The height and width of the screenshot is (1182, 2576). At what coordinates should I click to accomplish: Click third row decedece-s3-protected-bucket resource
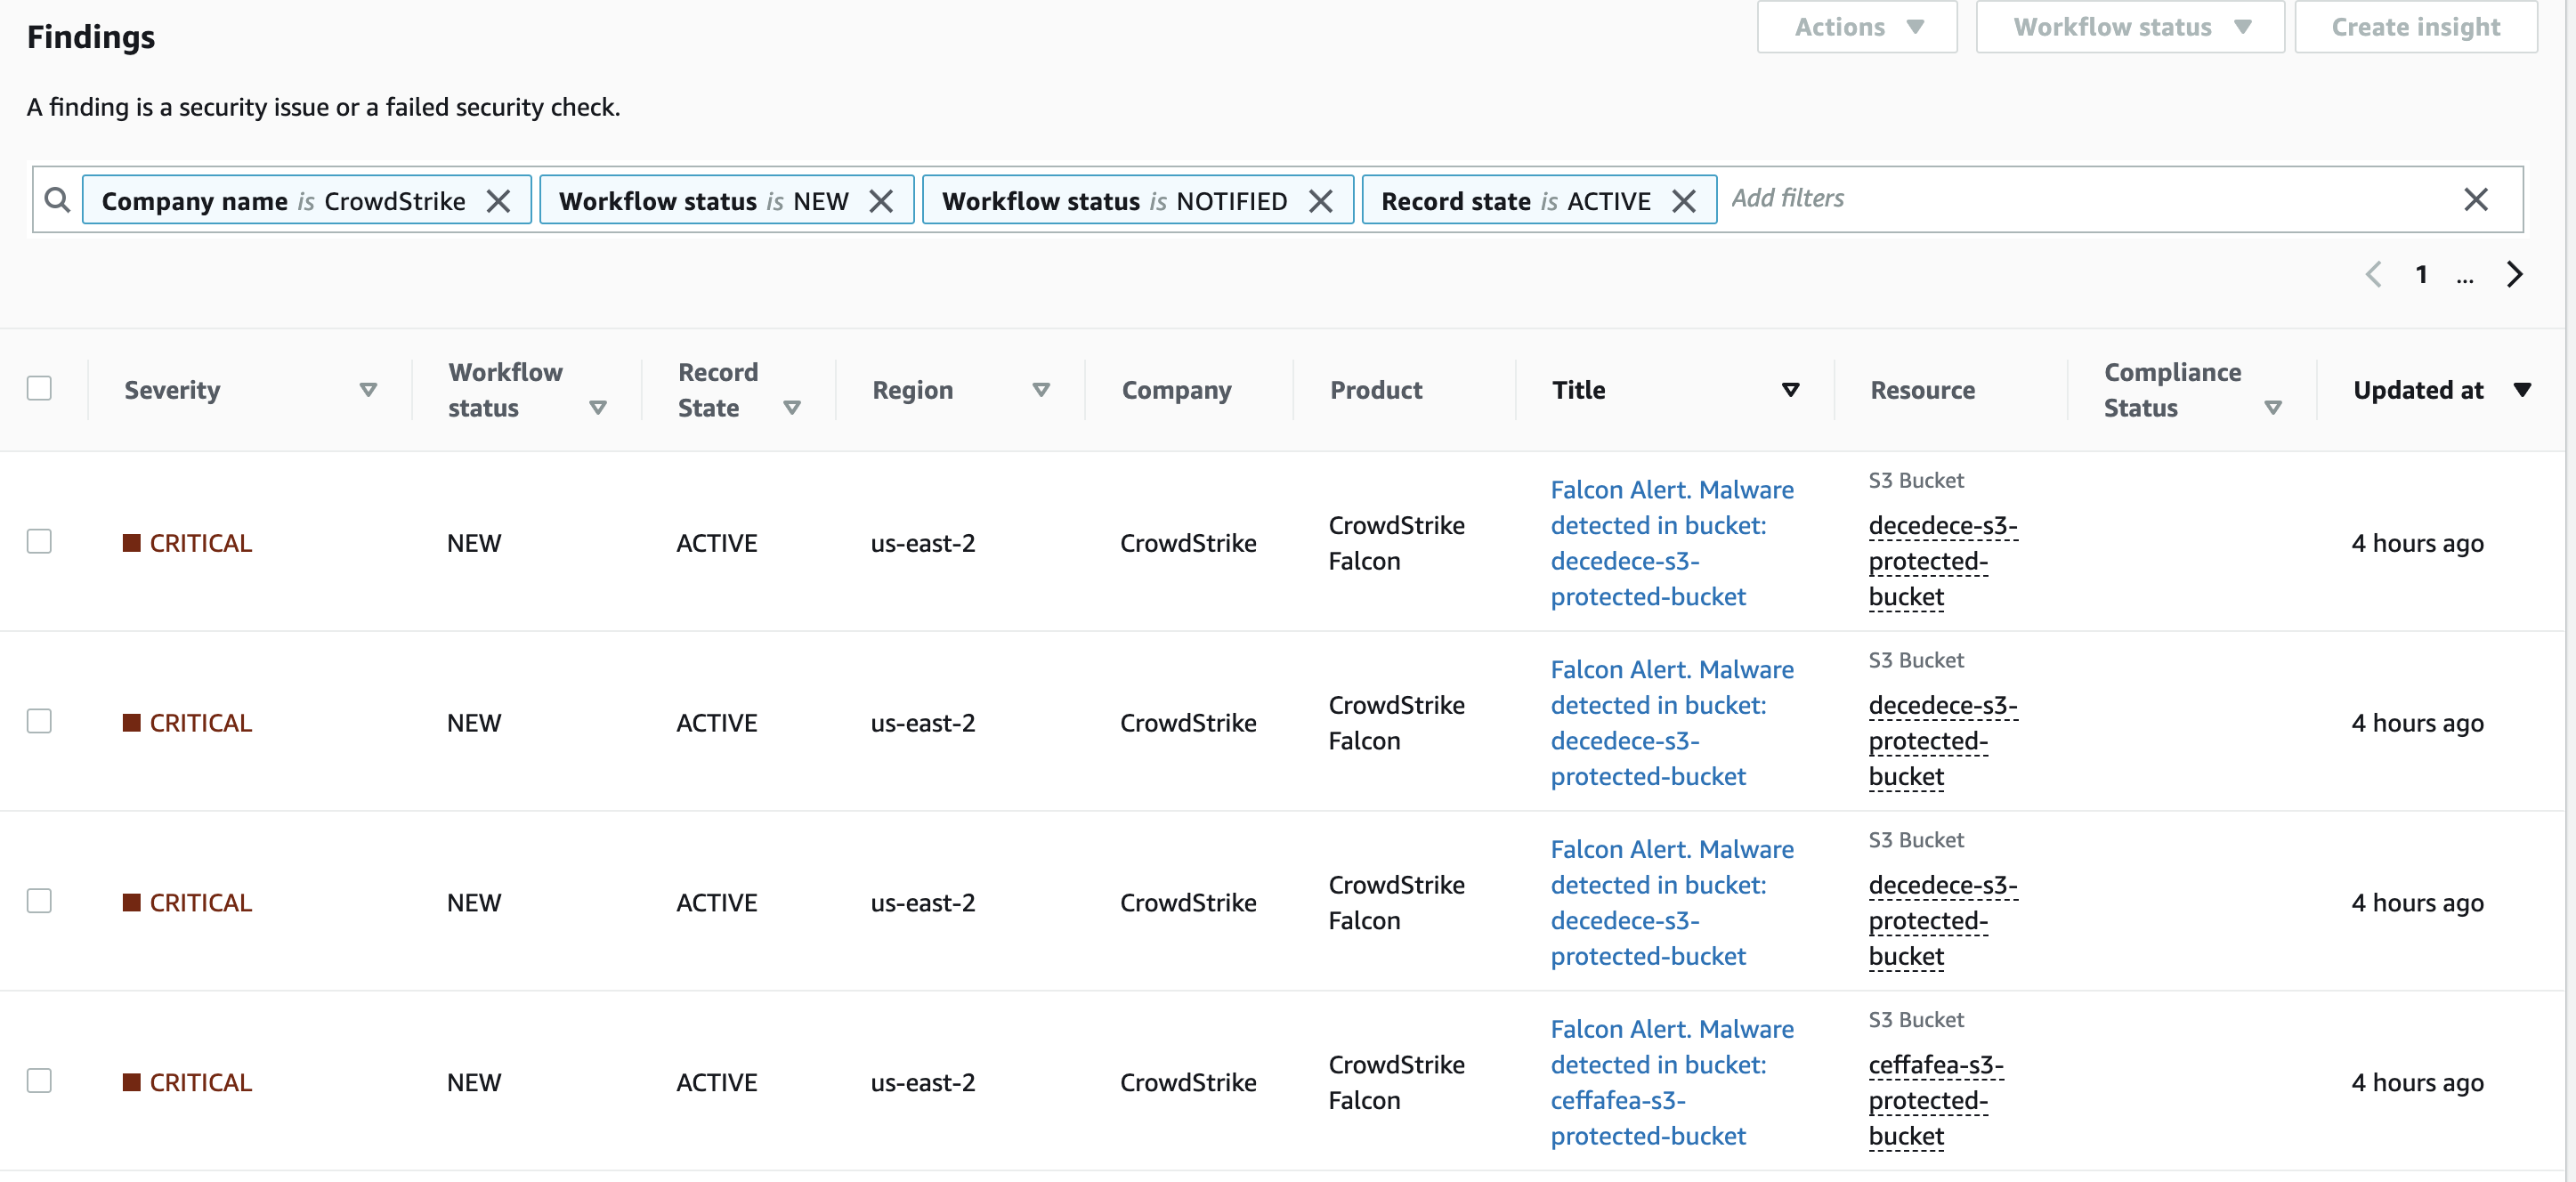coord(1943,921)
